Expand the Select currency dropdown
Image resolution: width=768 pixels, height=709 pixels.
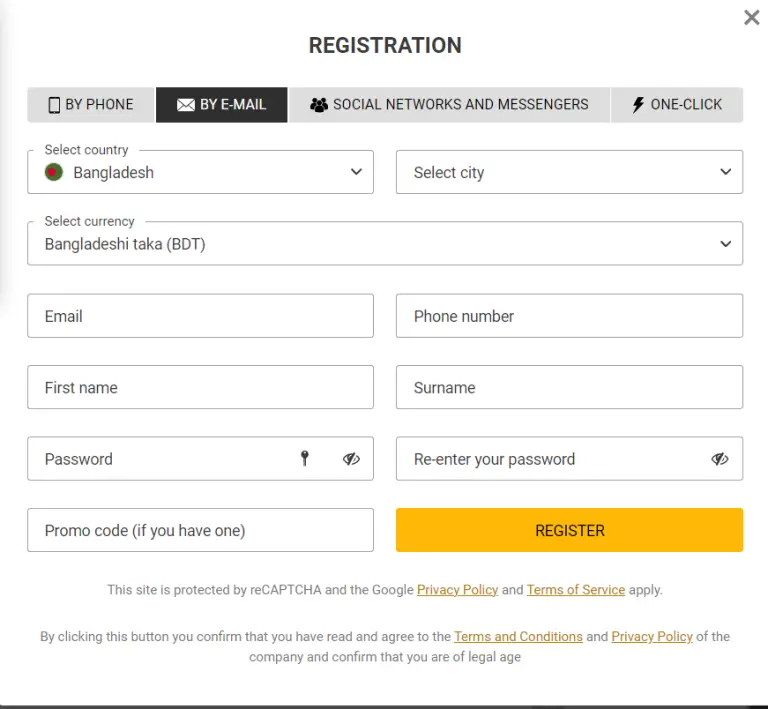click(385, 244)
